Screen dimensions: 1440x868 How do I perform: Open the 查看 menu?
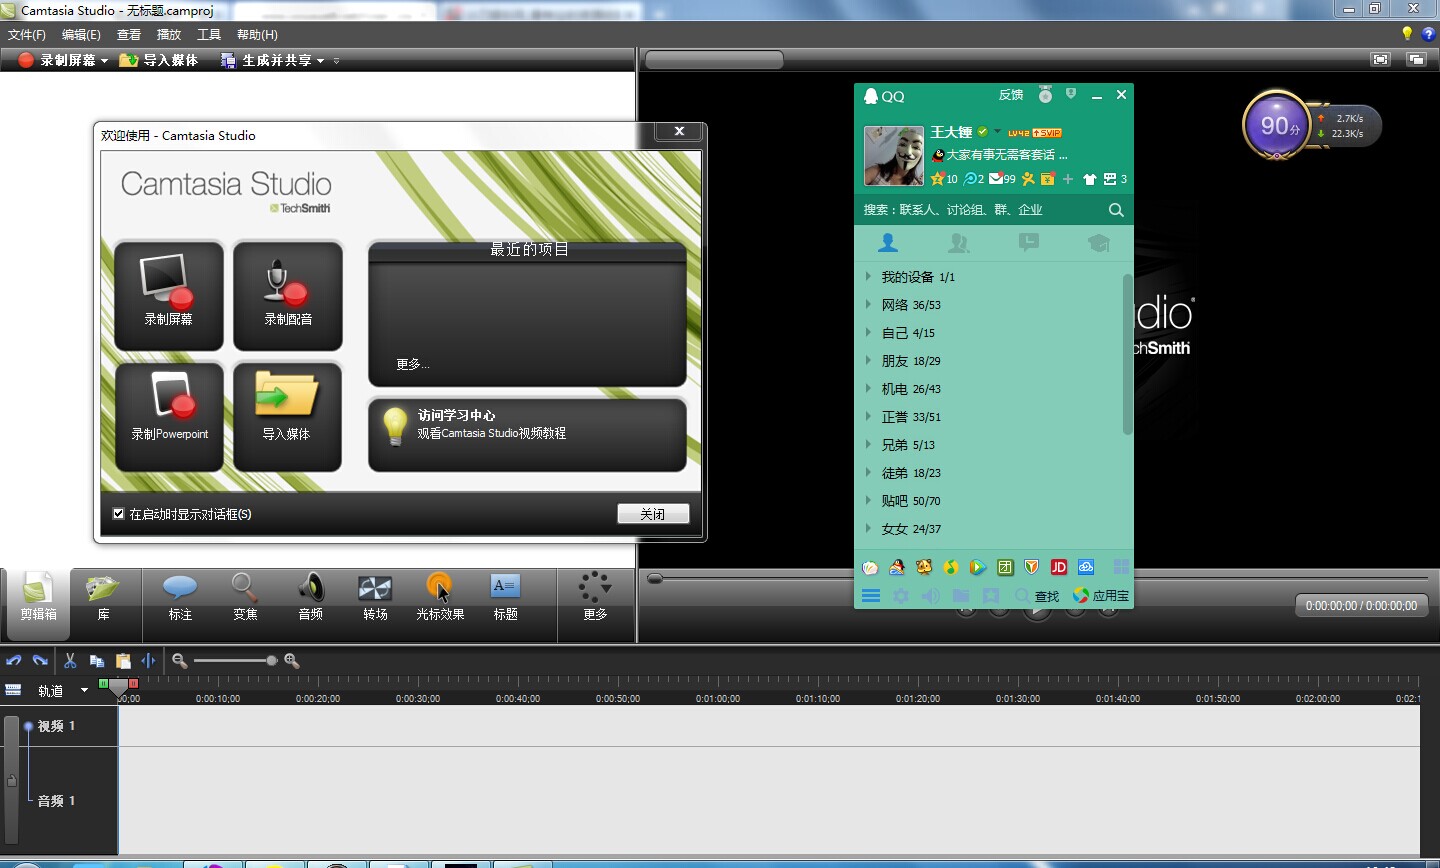pyautogui.click(x=129, y=34)
